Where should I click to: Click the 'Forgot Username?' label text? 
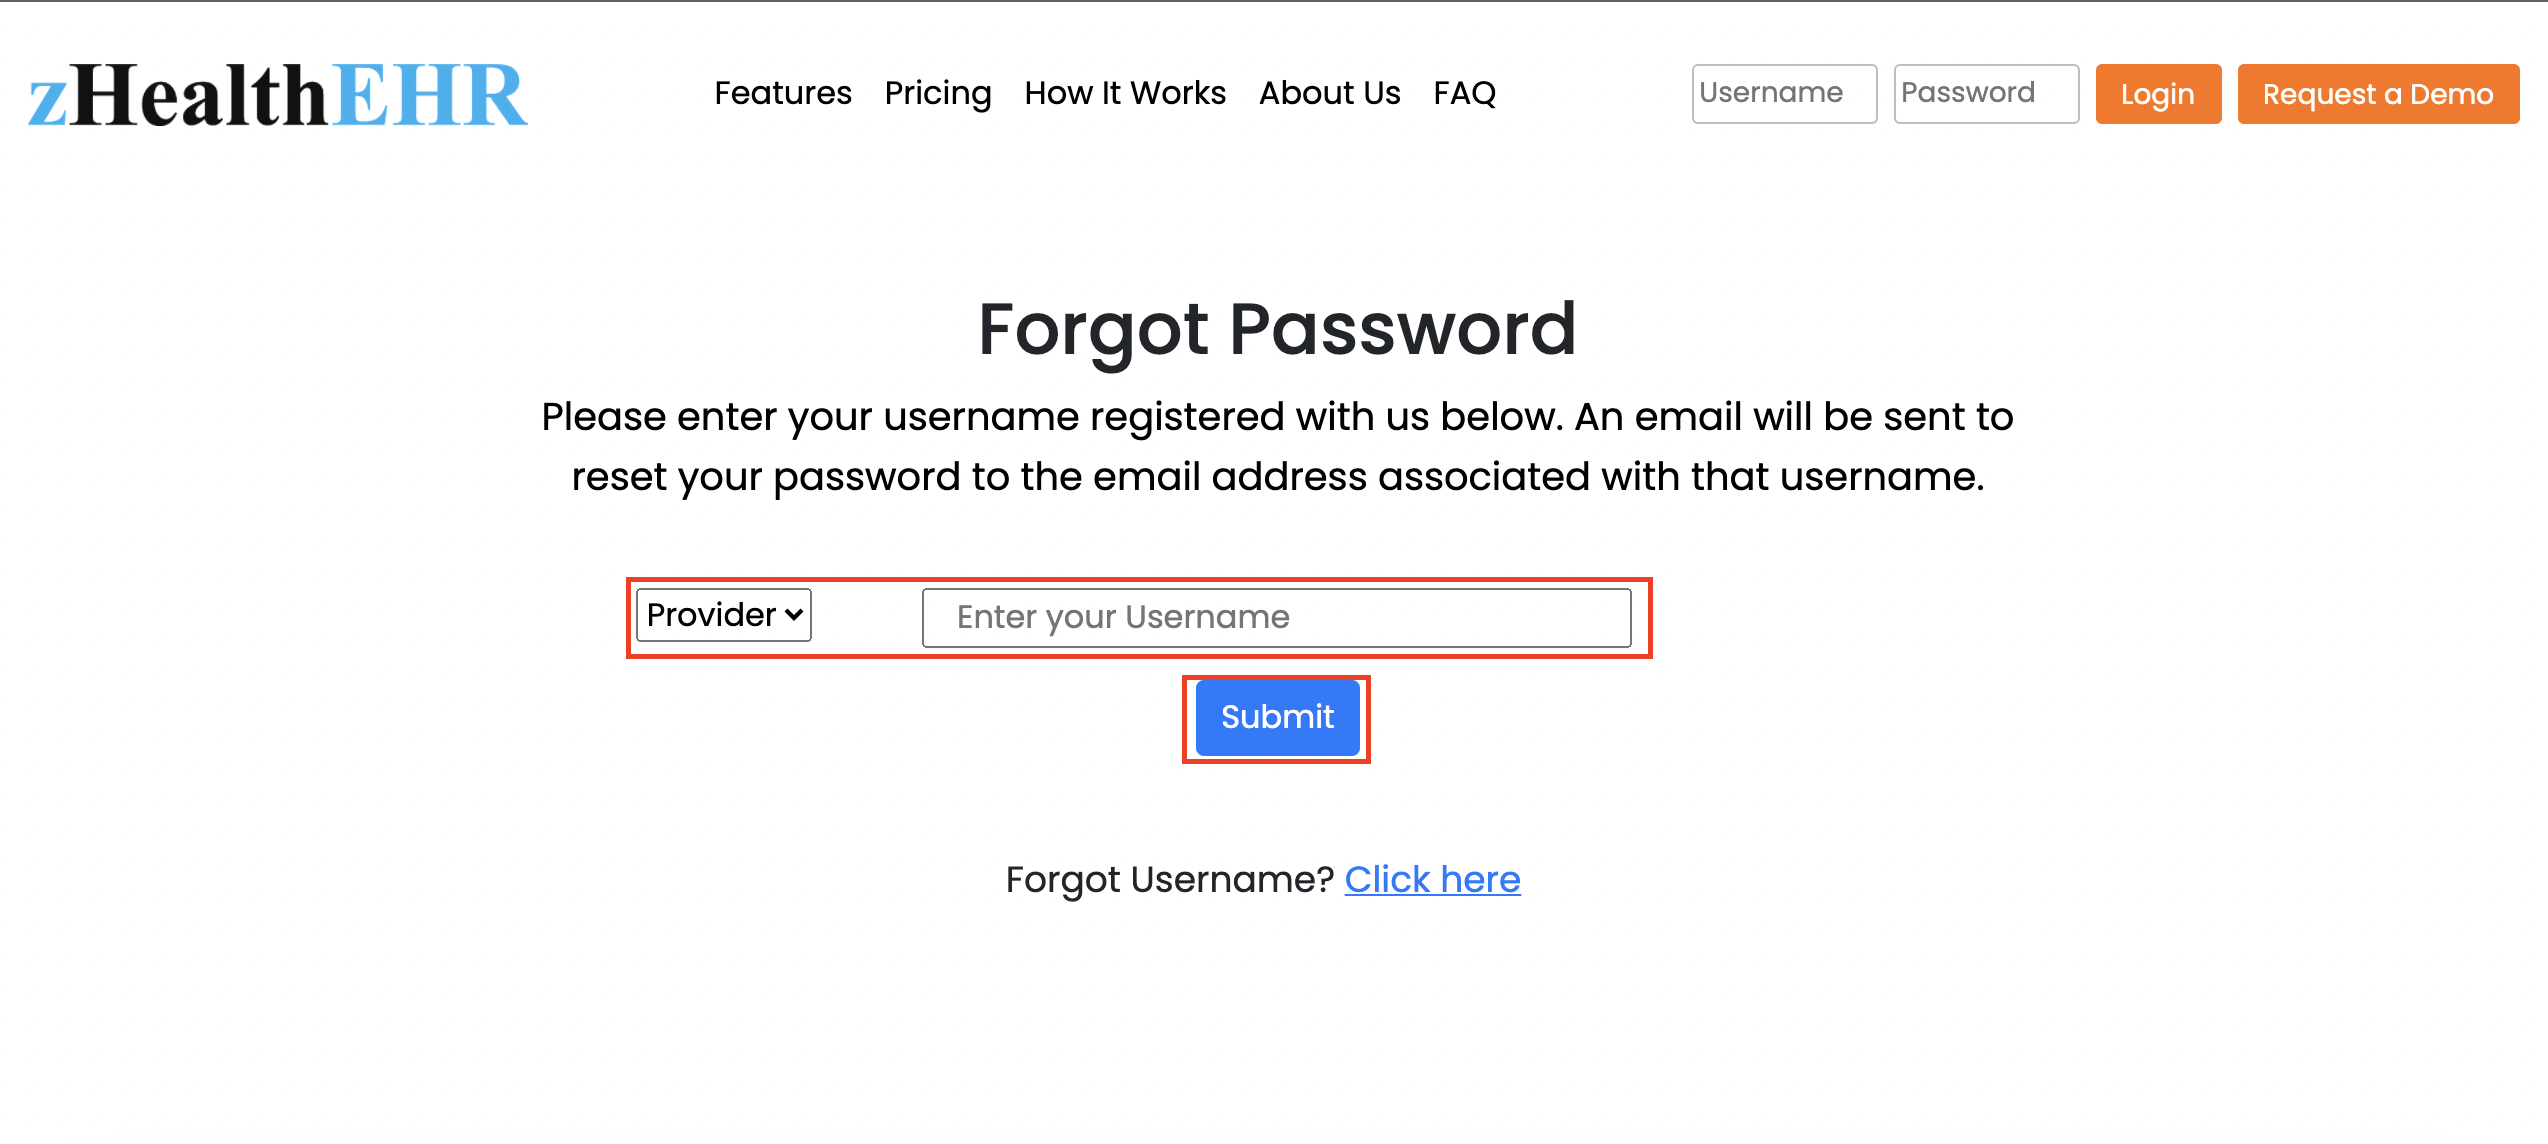click(1169, 880)
